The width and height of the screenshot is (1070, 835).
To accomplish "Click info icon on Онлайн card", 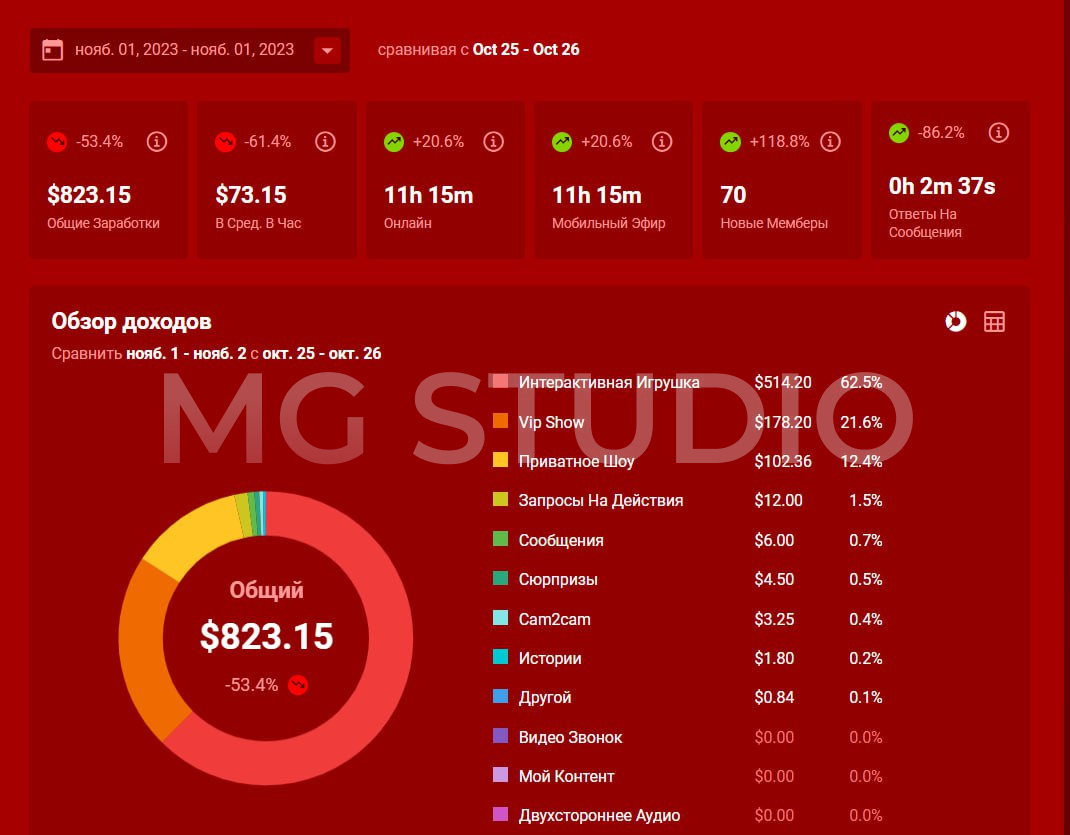I will pos(493,142).
